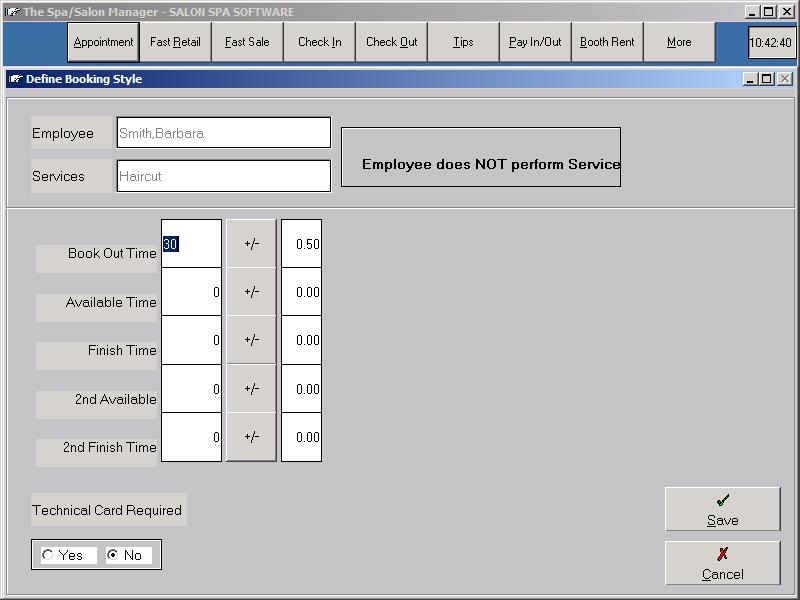Select No for Technical Card Required
The height and width of the screenshot is (600, 800).
point(113,555)
